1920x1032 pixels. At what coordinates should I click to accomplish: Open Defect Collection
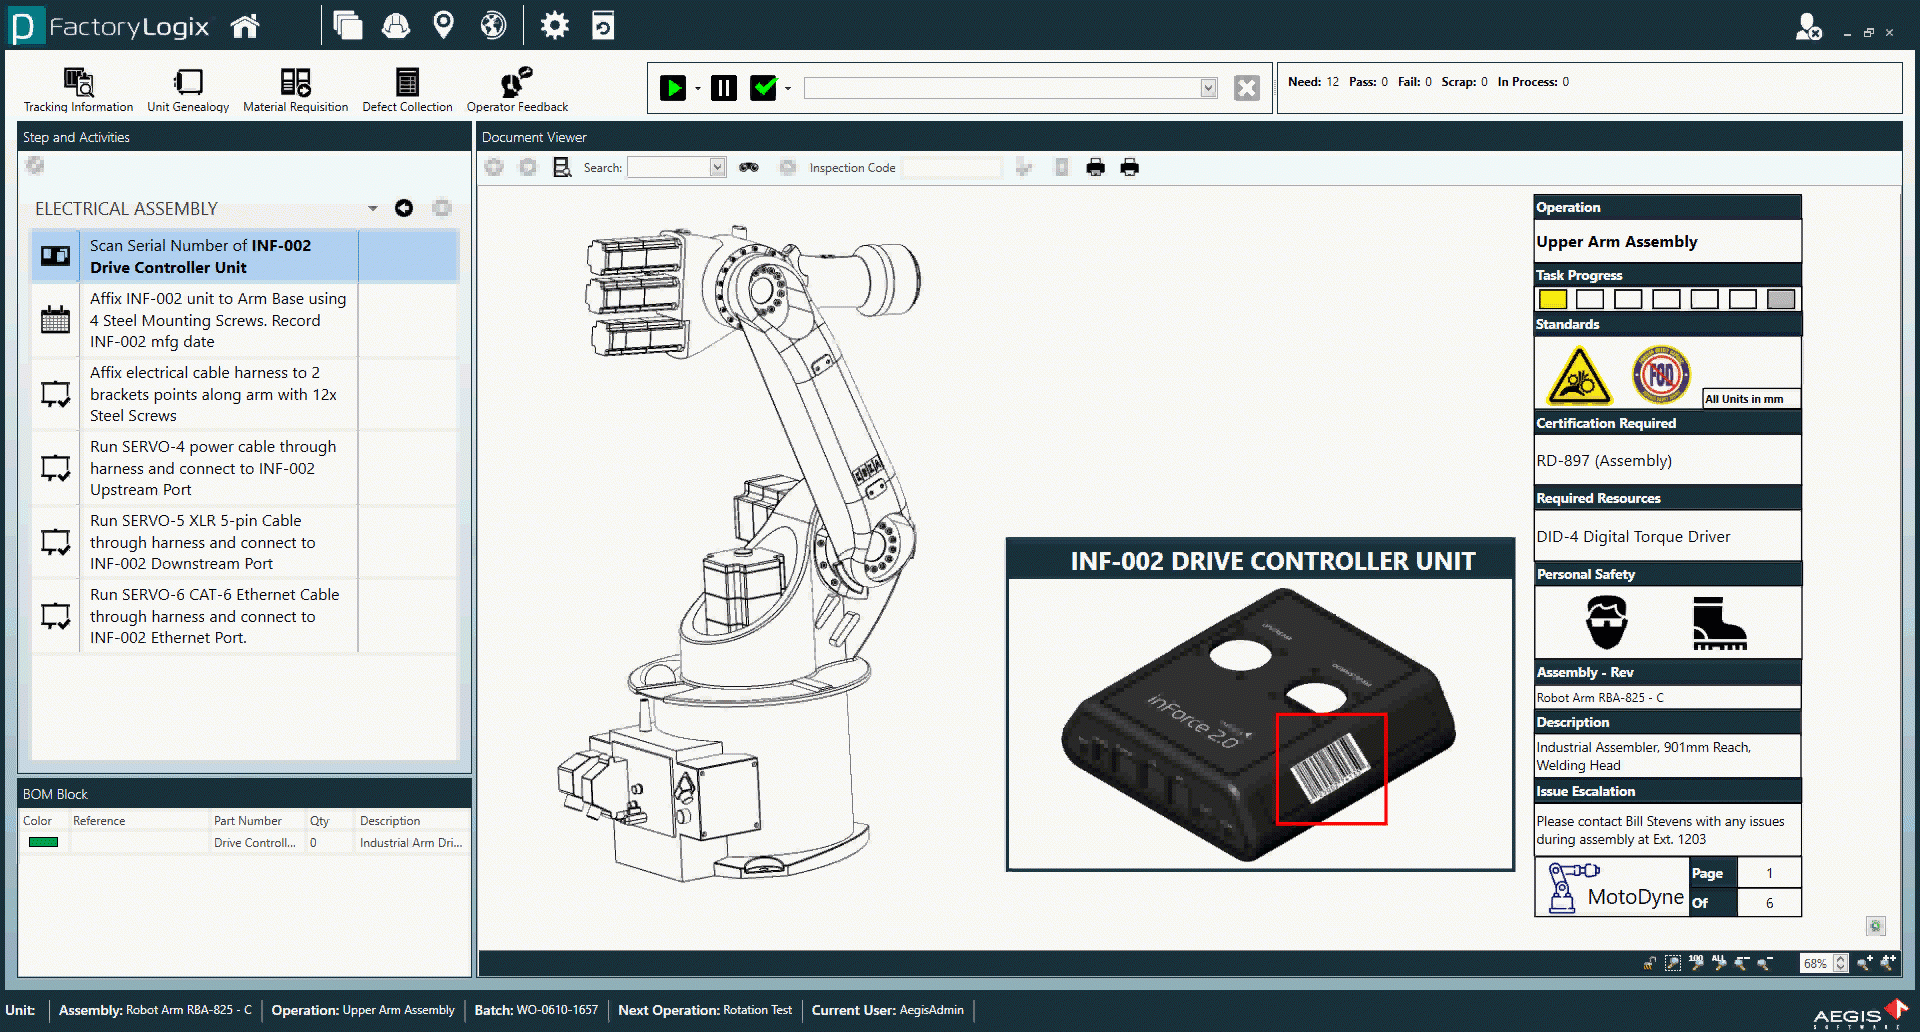(x=407, y=90)
